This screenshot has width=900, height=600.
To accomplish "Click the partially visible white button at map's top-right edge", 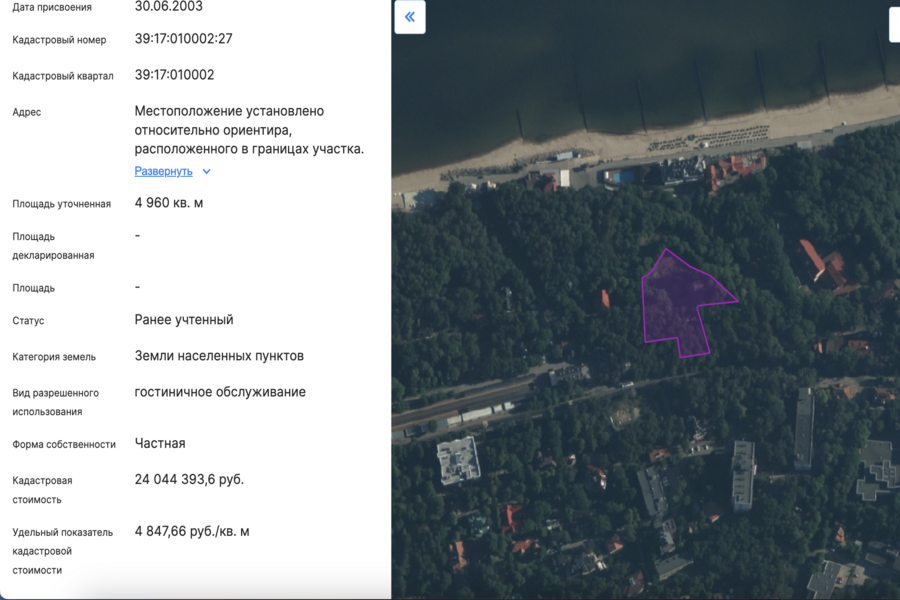I will click(894, 24).
